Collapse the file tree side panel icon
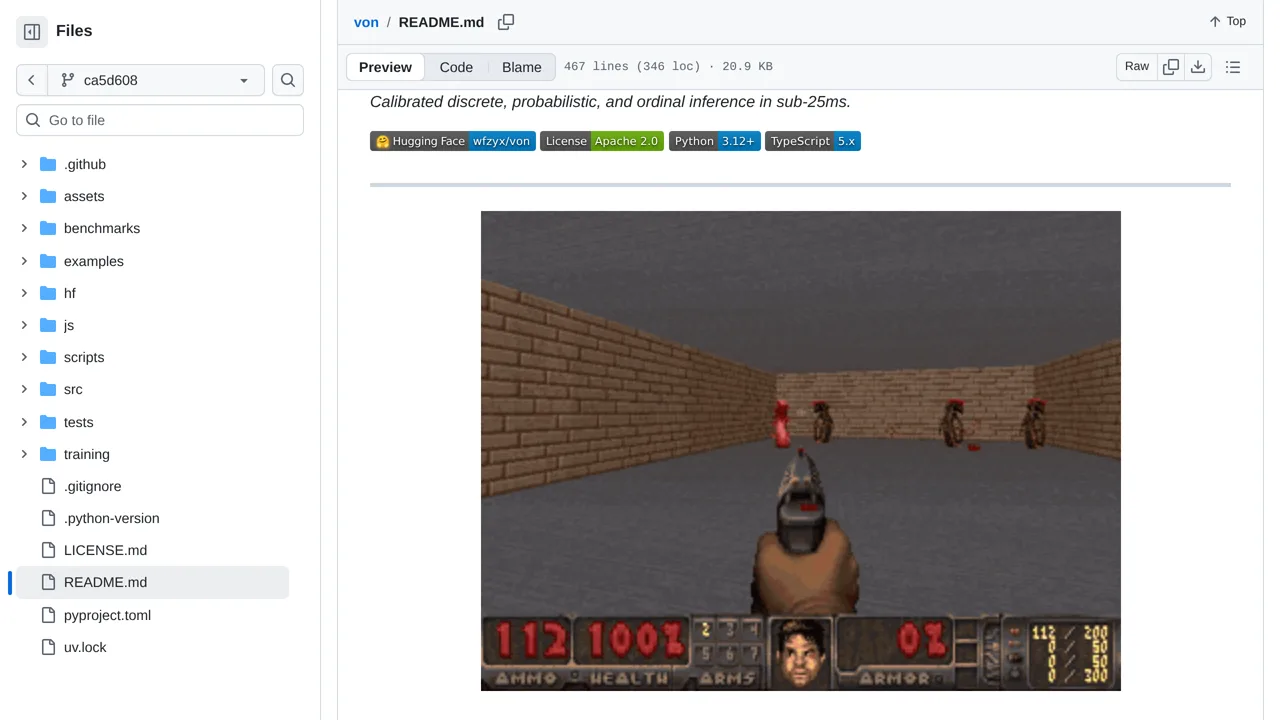The image size is (1280, 720). (x=32, y=32)
